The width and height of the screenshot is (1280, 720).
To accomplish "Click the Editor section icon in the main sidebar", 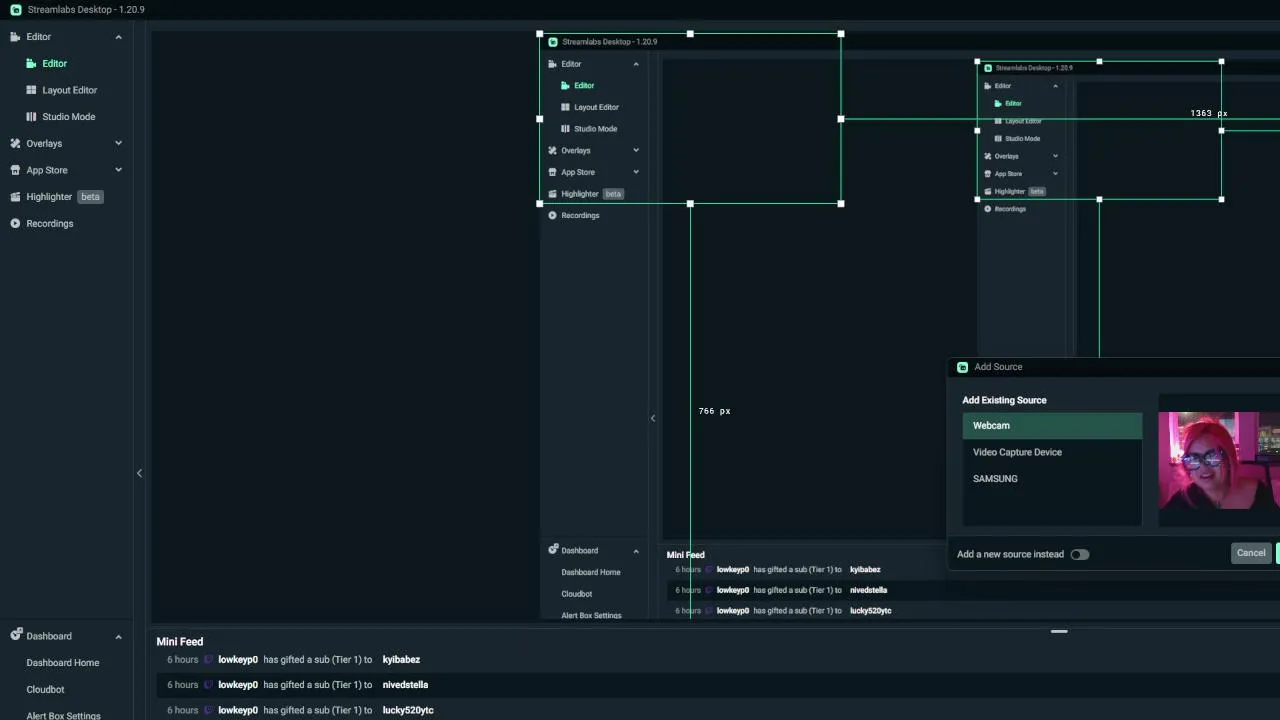I will tap(15, 37).
